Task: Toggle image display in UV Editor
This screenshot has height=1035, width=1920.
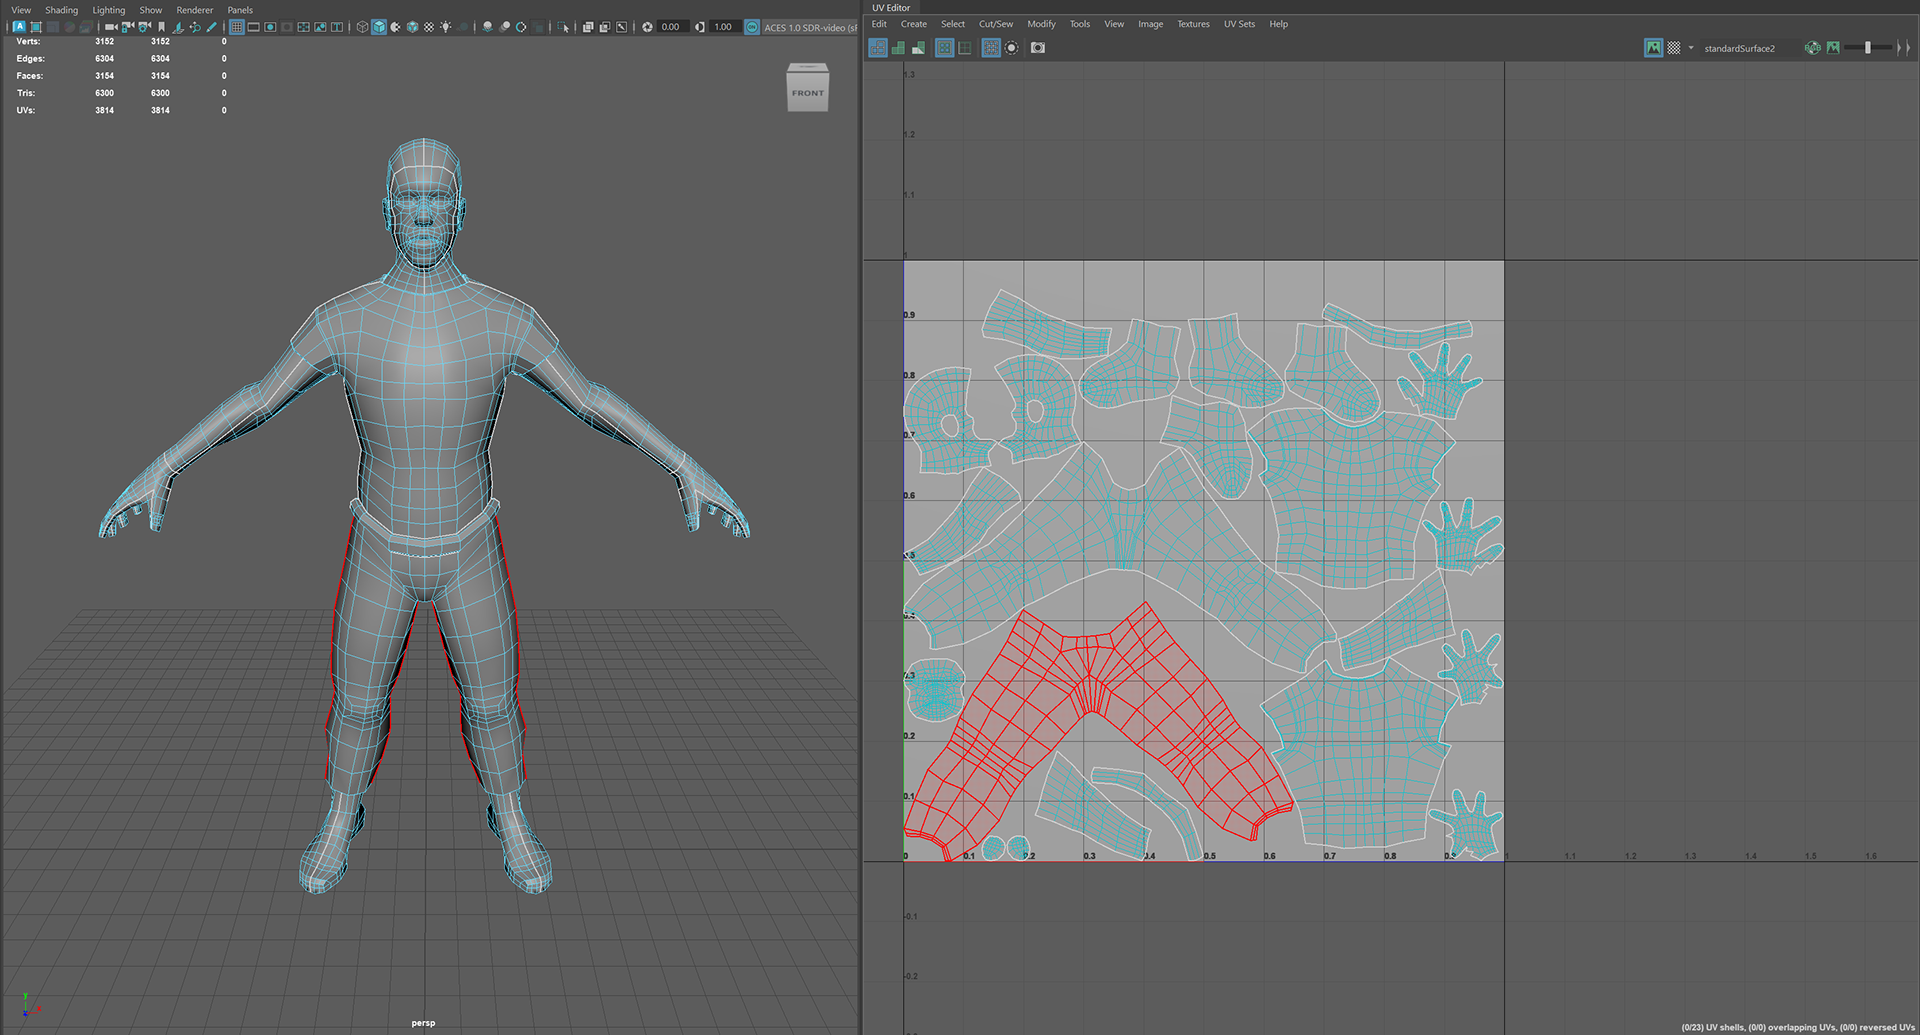Action: point(1653,48)
